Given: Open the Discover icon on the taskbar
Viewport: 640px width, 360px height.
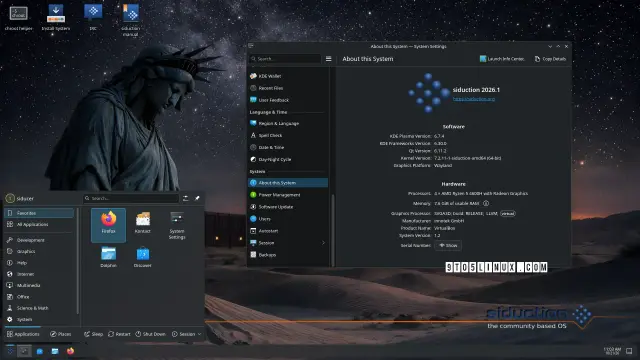Looking at the screenshot, I should [40, 351].
